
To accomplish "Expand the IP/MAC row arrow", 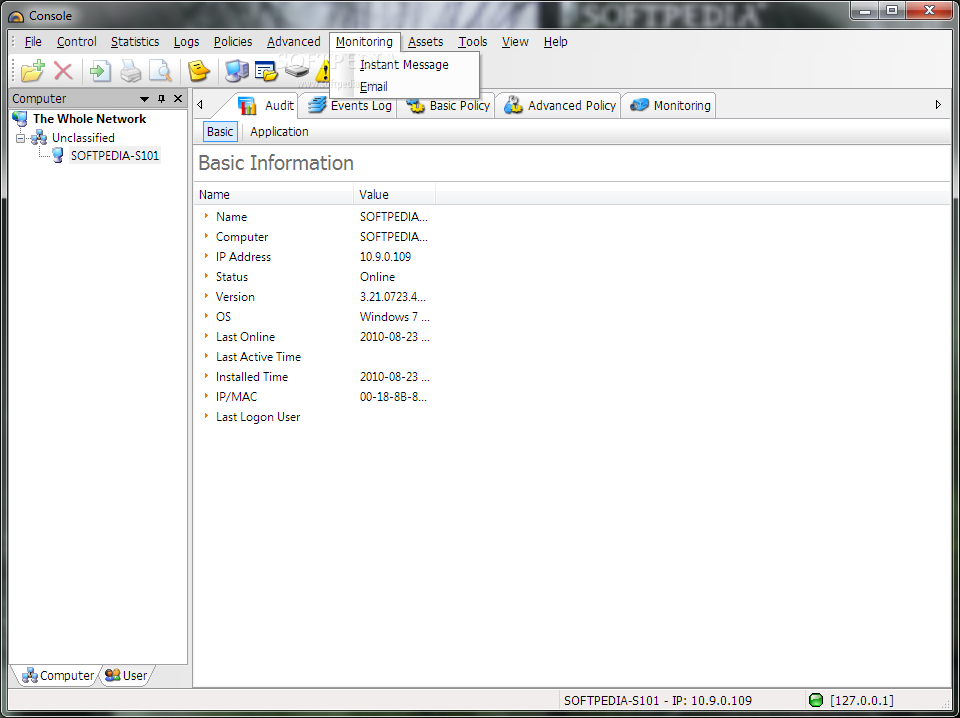I will tap(207, 397).
